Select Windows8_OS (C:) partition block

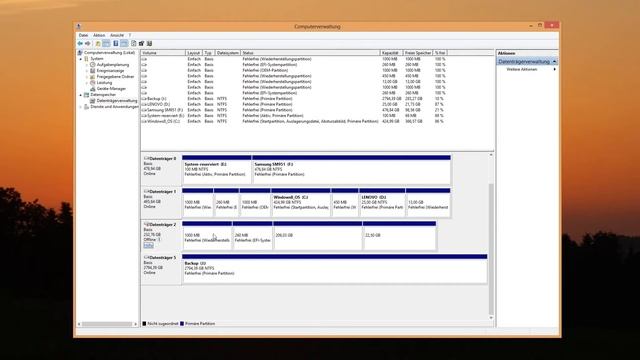(x=301, y=203)
